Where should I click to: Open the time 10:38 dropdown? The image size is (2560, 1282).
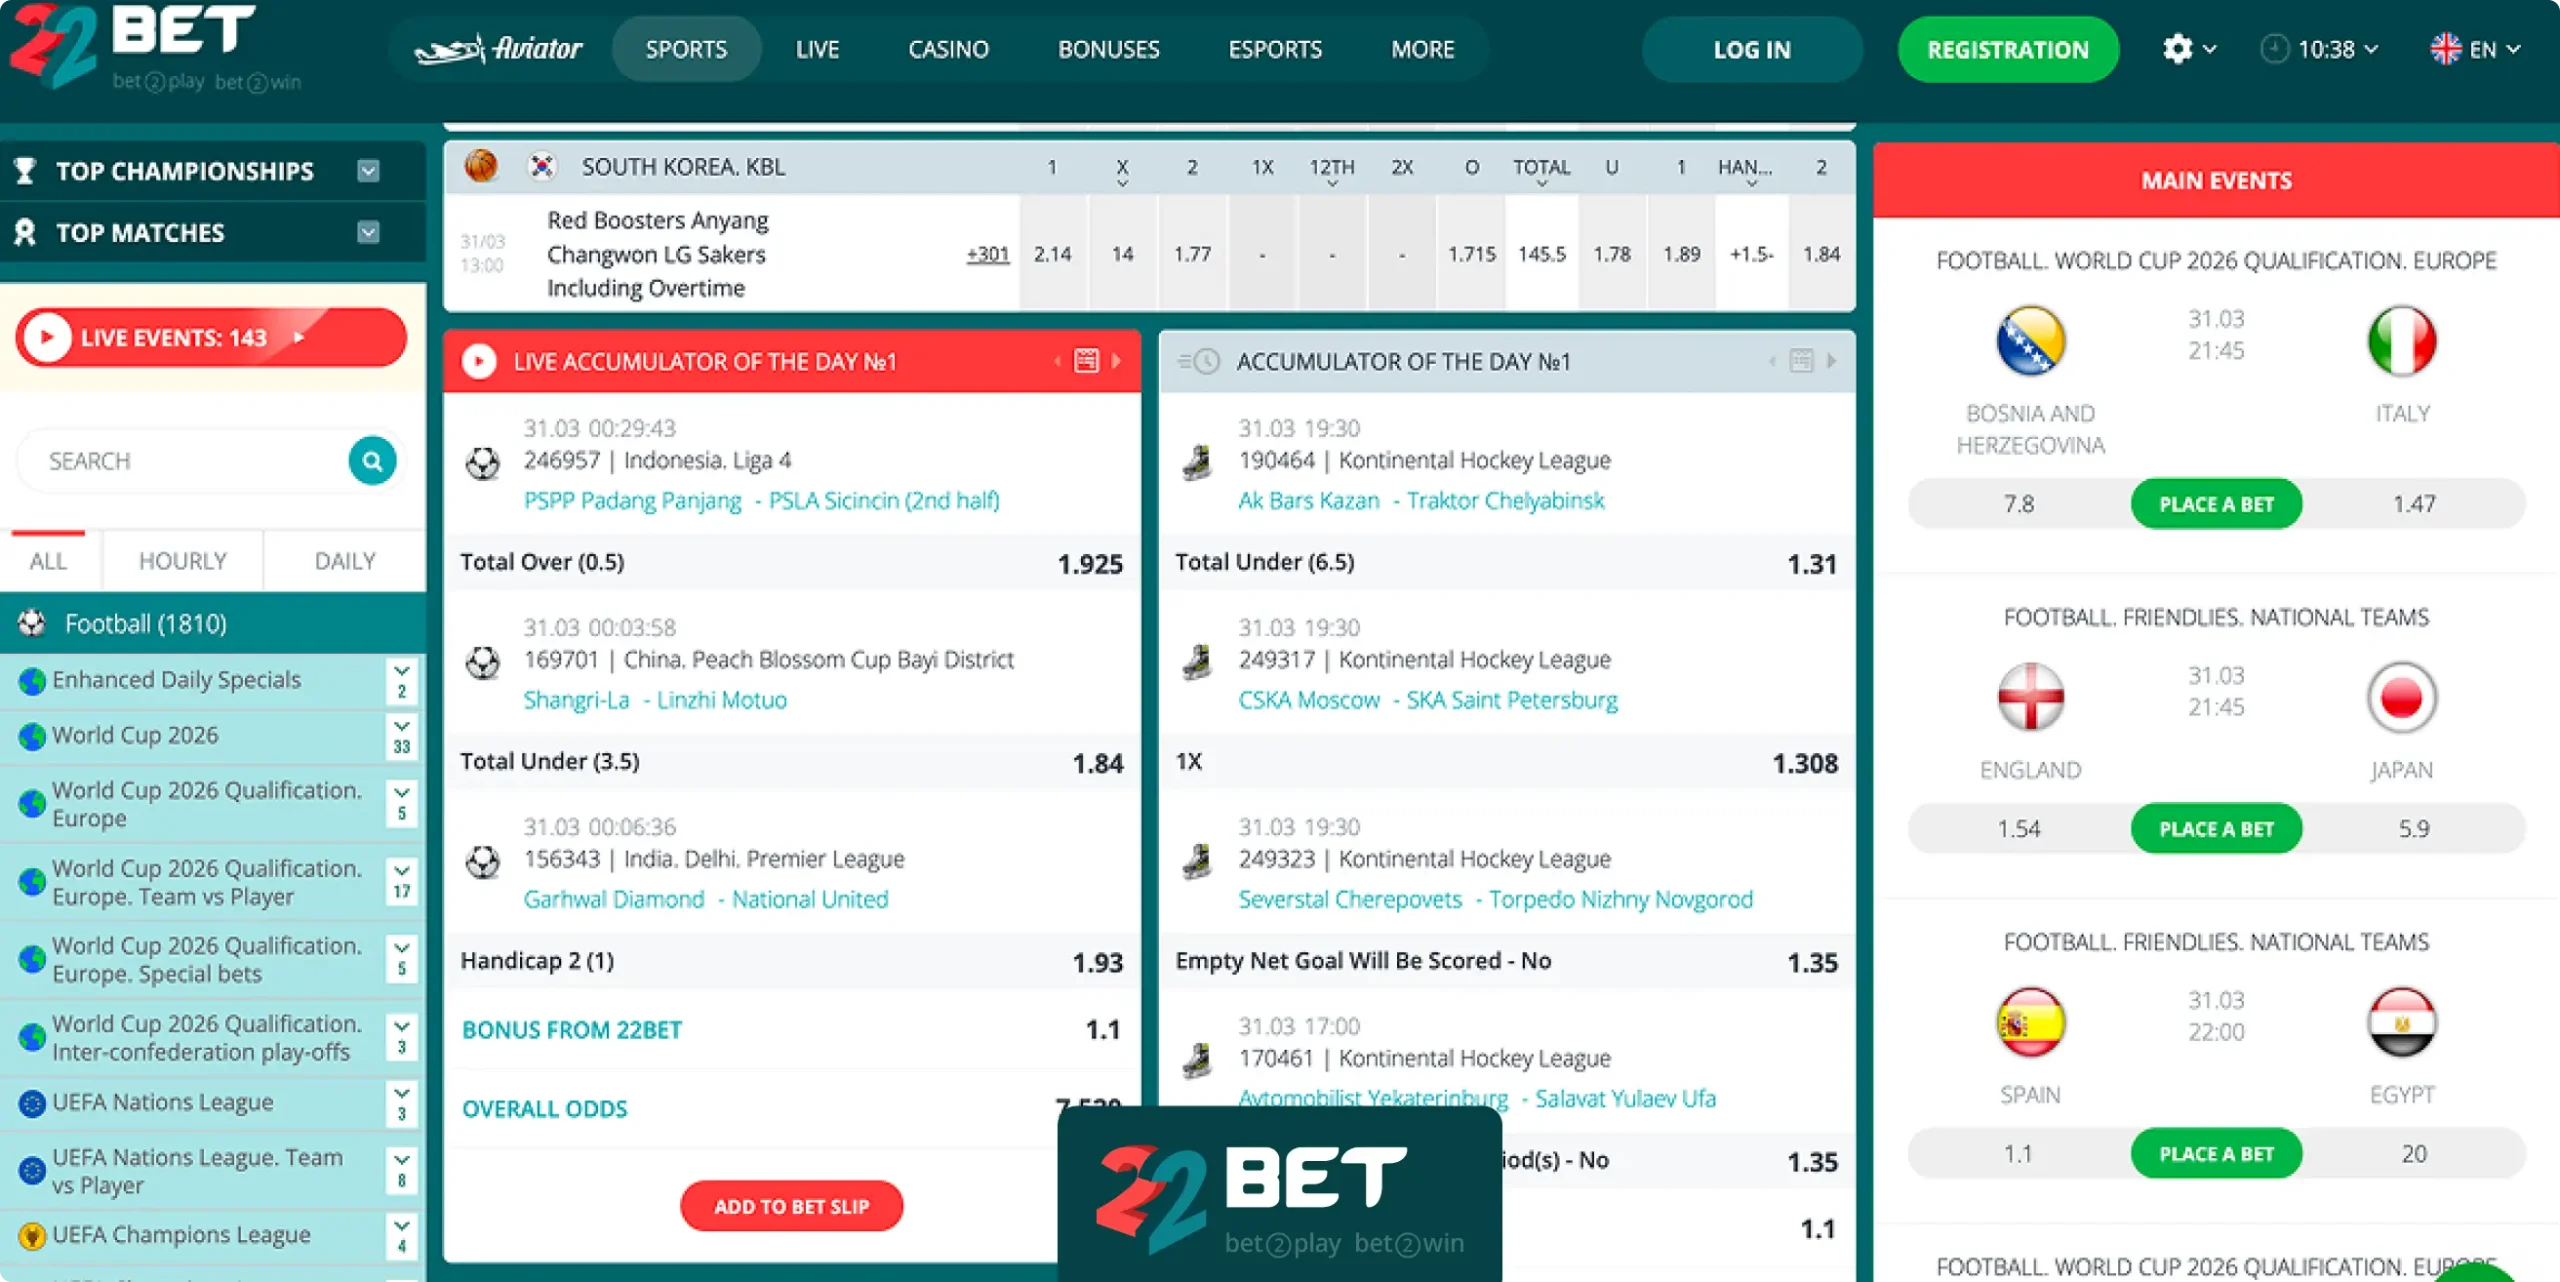[x=2319, y=49]
